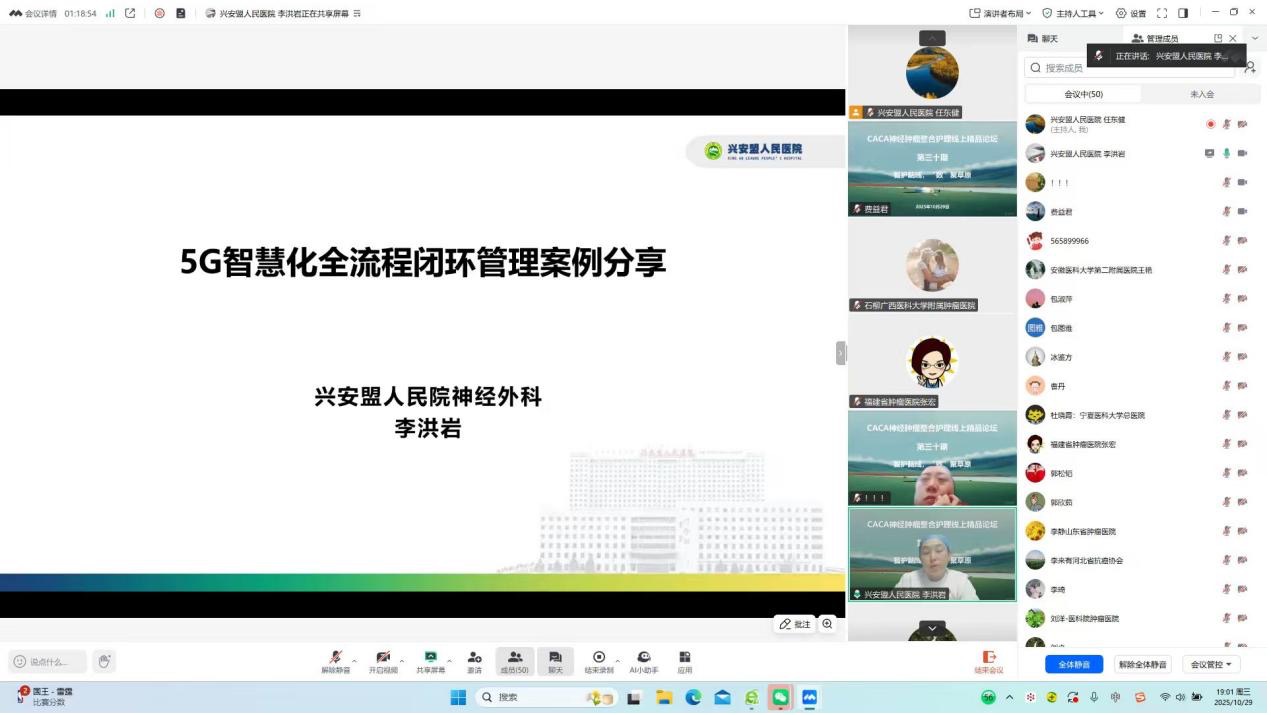Image resolution: width=1271 pixels, height=715 pixels.
Task: Click the 搜索成员 search members field
Action: (1130, 68)
